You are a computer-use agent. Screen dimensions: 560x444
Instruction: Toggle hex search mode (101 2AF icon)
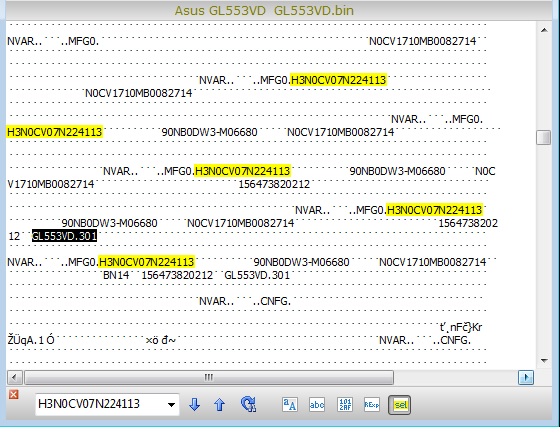345,404
